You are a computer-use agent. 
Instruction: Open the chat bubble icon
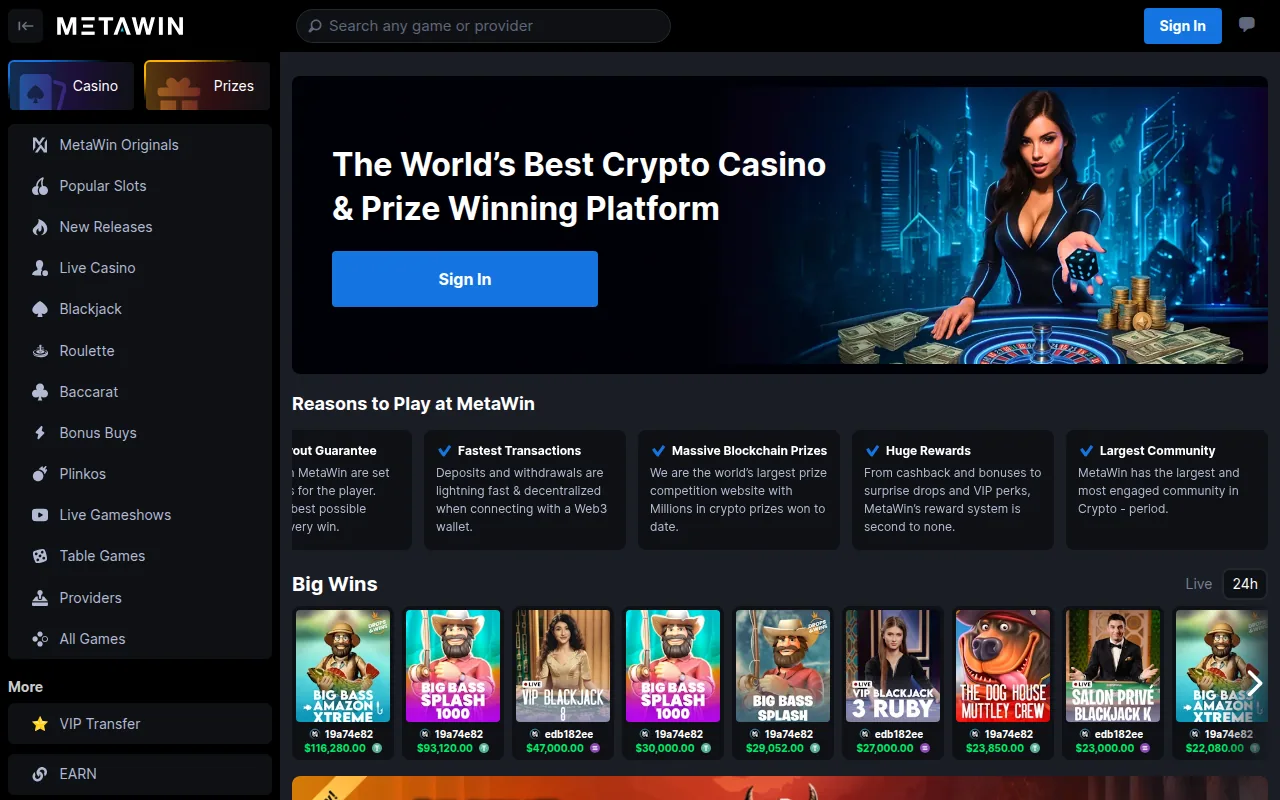click(1247, 25)
